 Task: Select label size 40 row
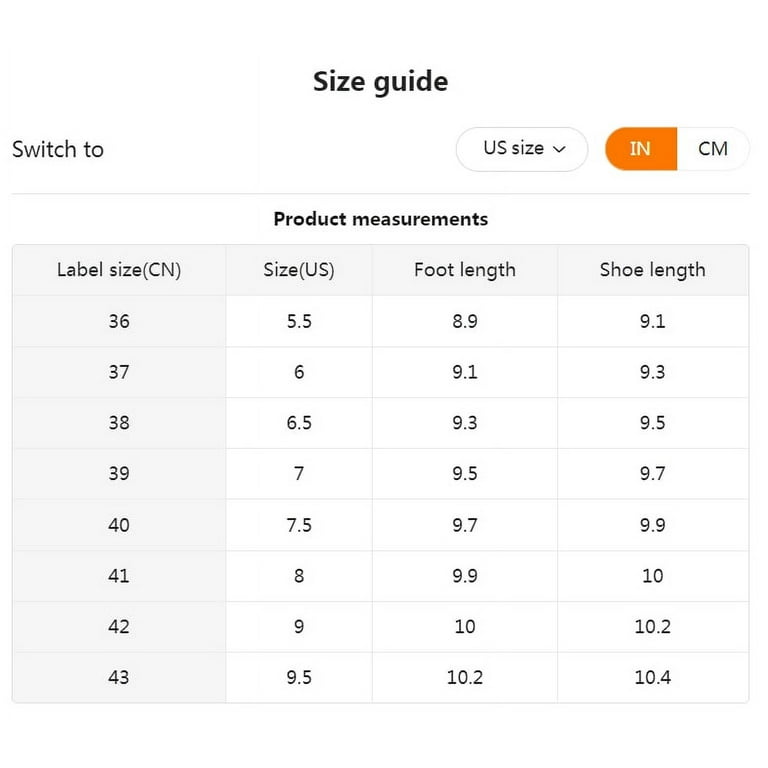381,525
